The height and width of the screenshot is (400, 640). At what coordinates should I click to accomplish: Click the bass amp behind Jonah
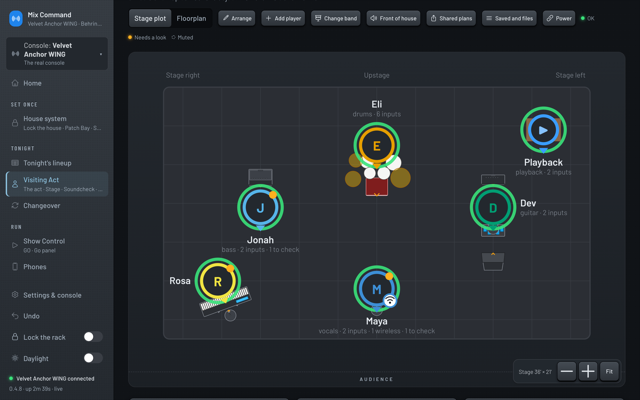pos(260,176)
